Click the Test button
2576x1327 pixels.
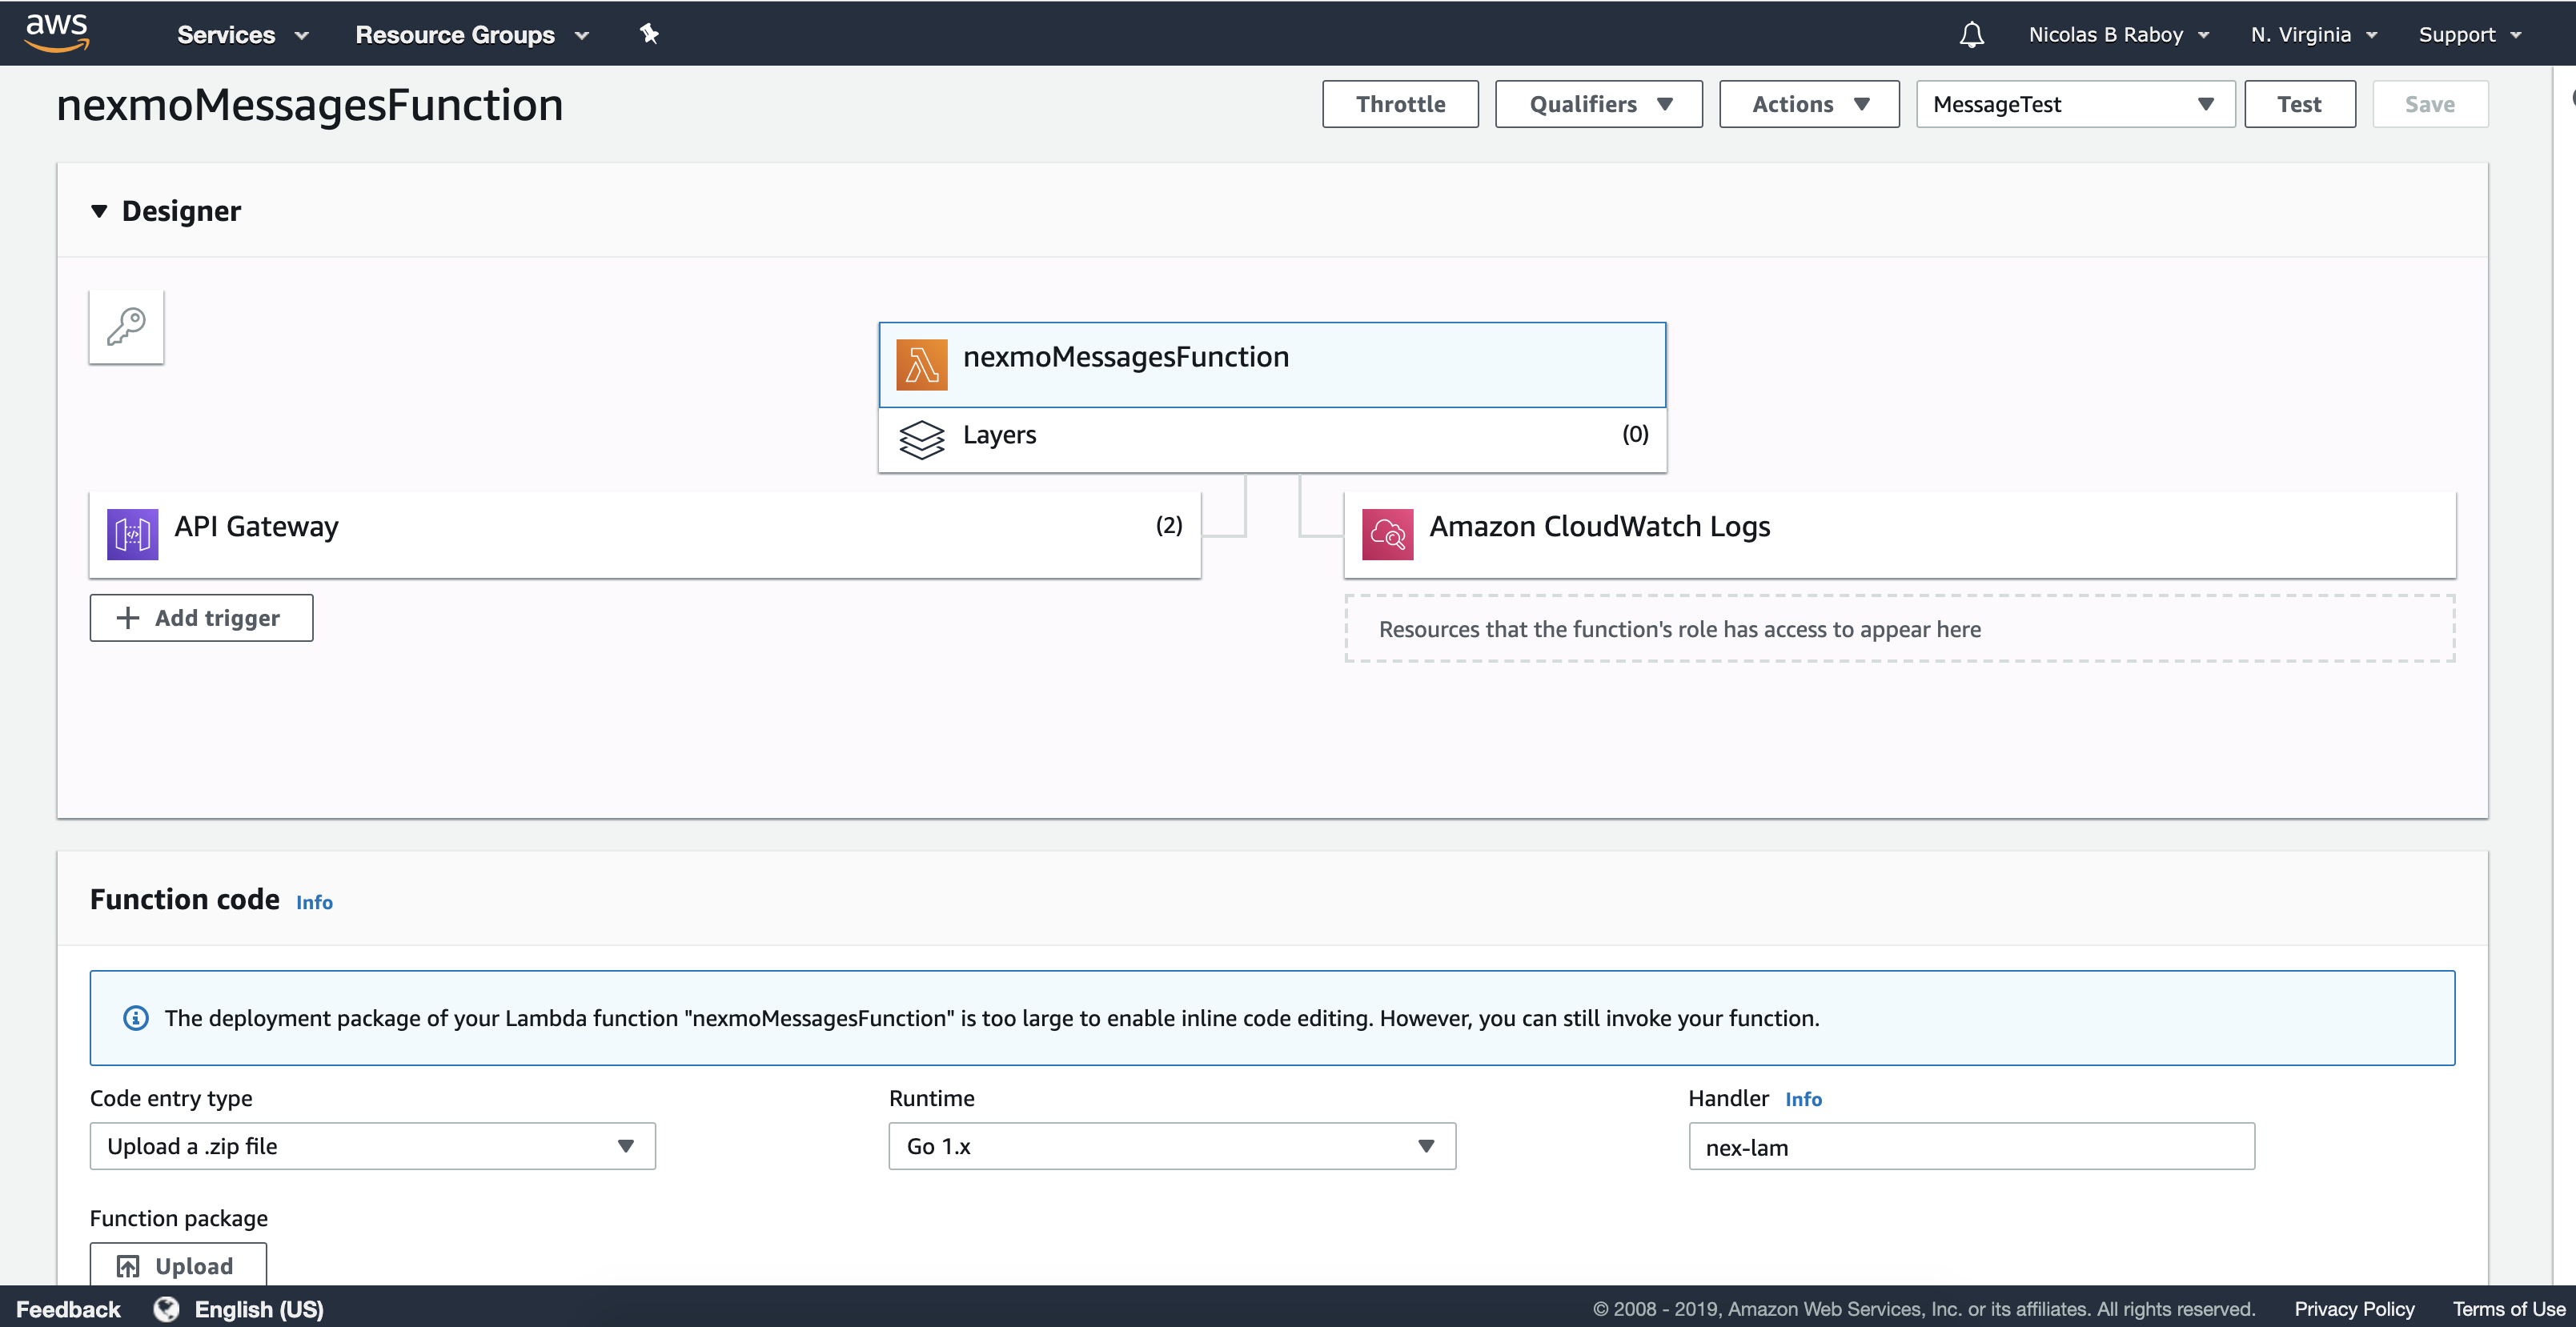pos(2299,104)
